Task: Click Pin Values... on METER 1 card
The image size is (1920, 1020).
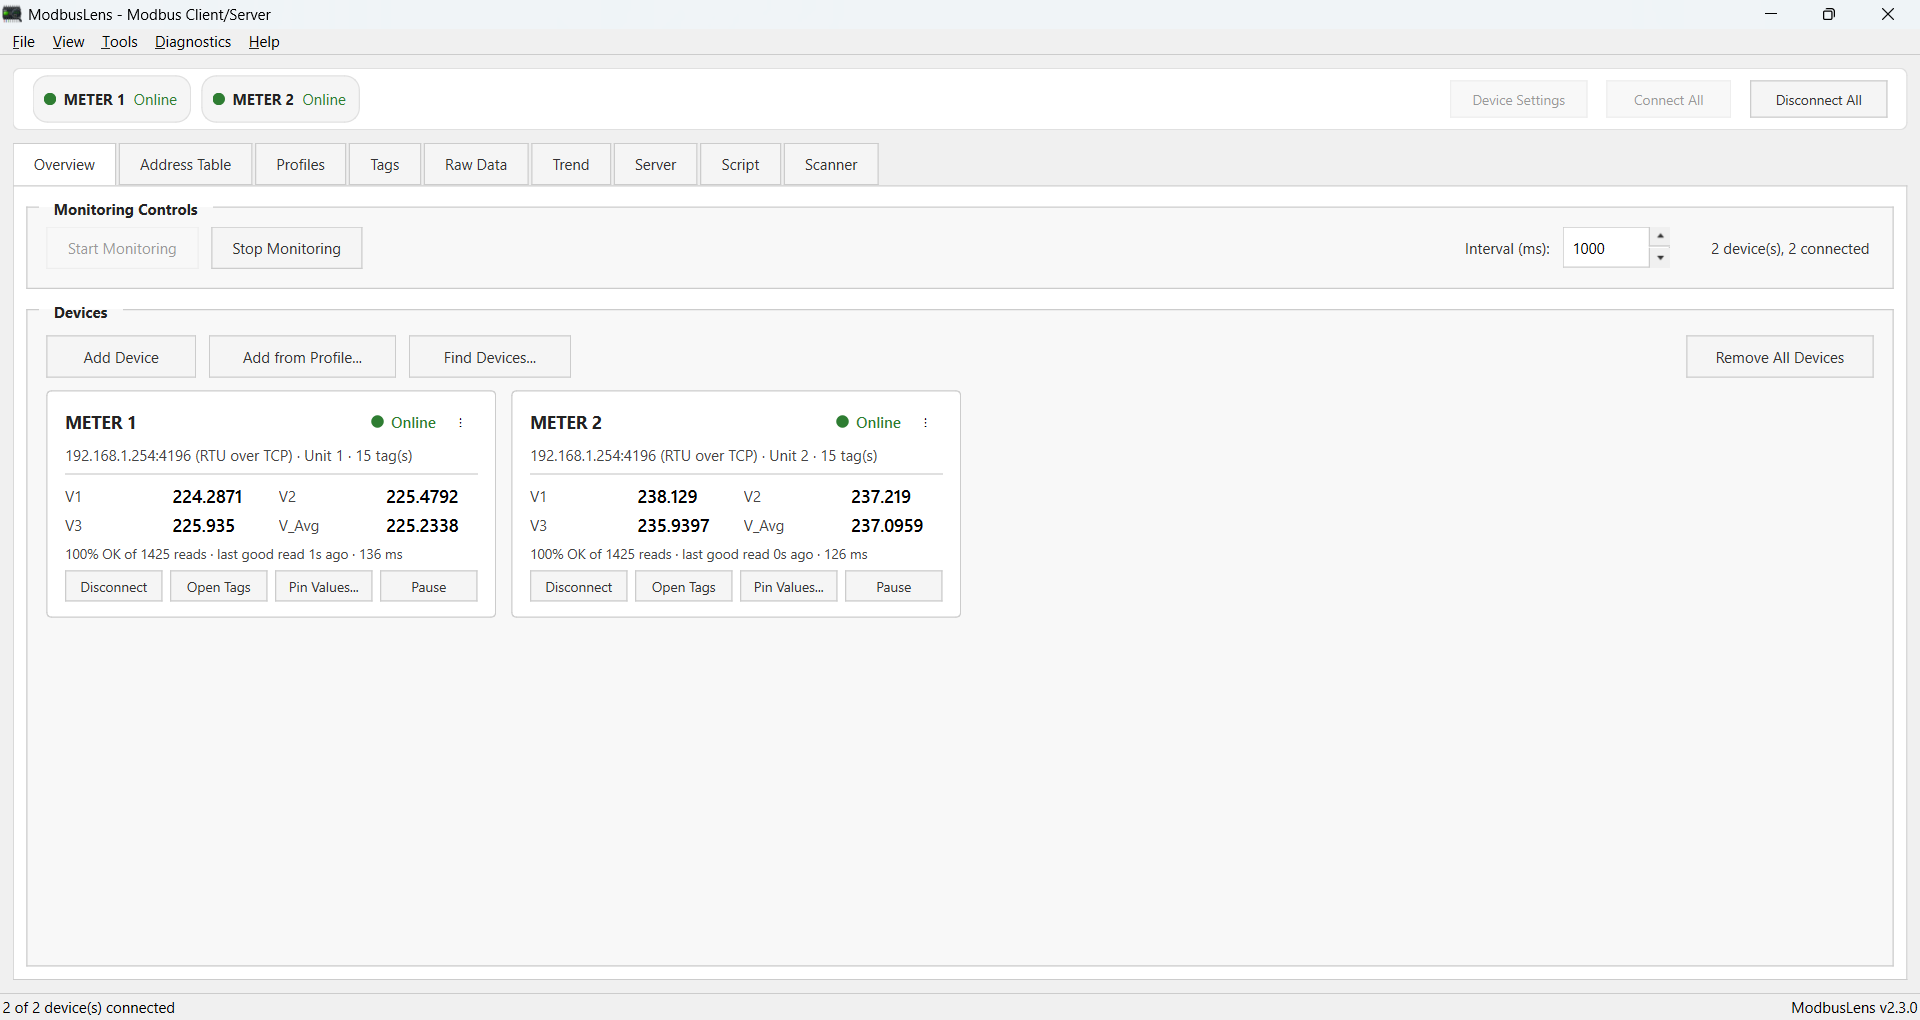Action: [324, 587]
